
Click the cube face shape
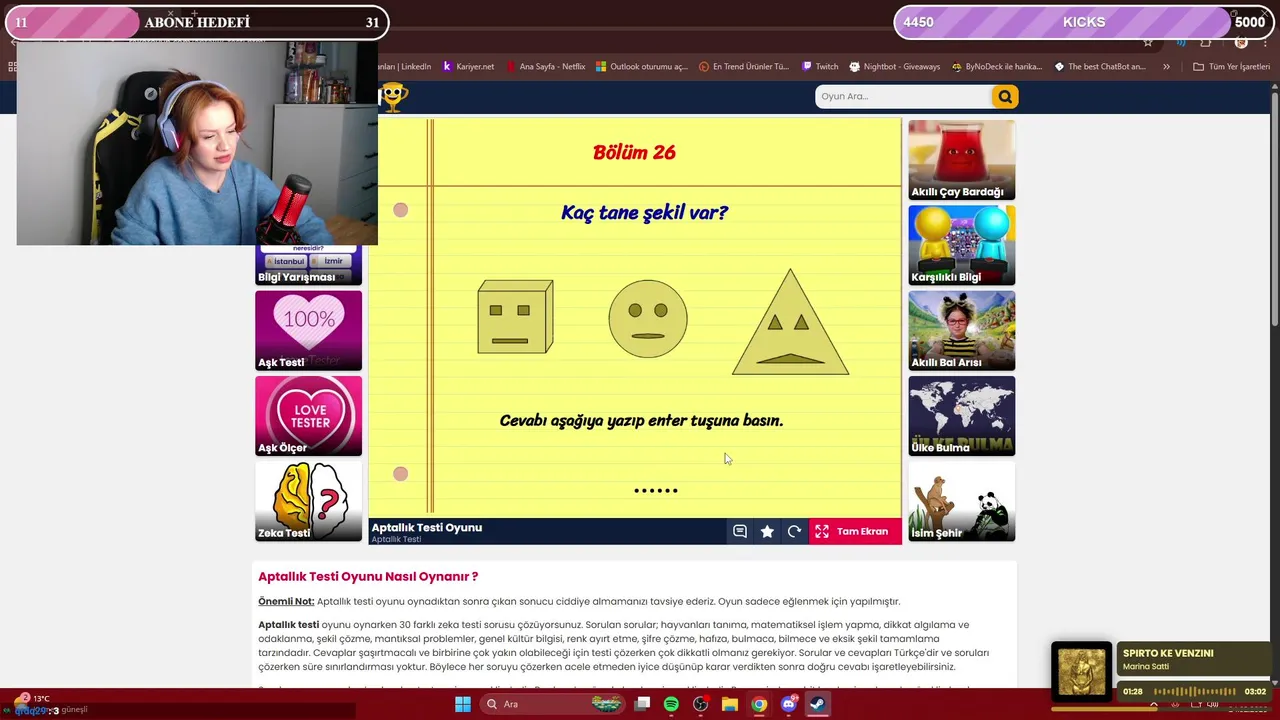515,317
